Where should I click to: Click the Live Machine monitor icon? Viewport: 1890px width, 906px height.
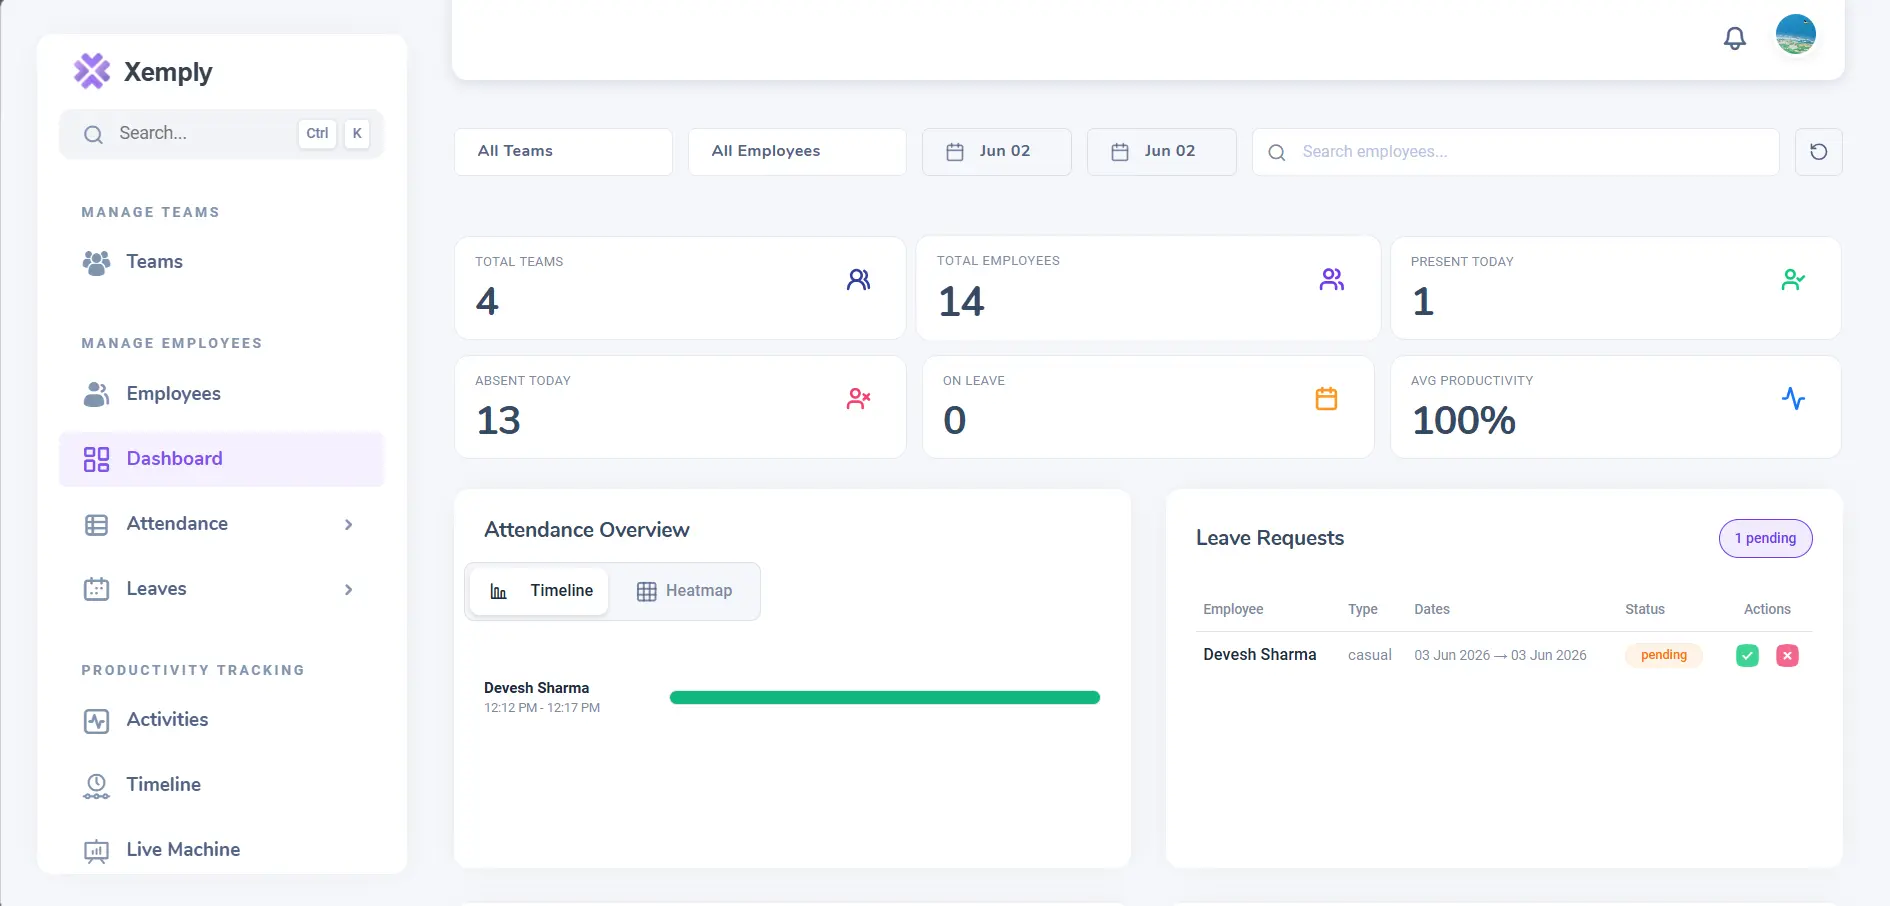pos(96,851)
